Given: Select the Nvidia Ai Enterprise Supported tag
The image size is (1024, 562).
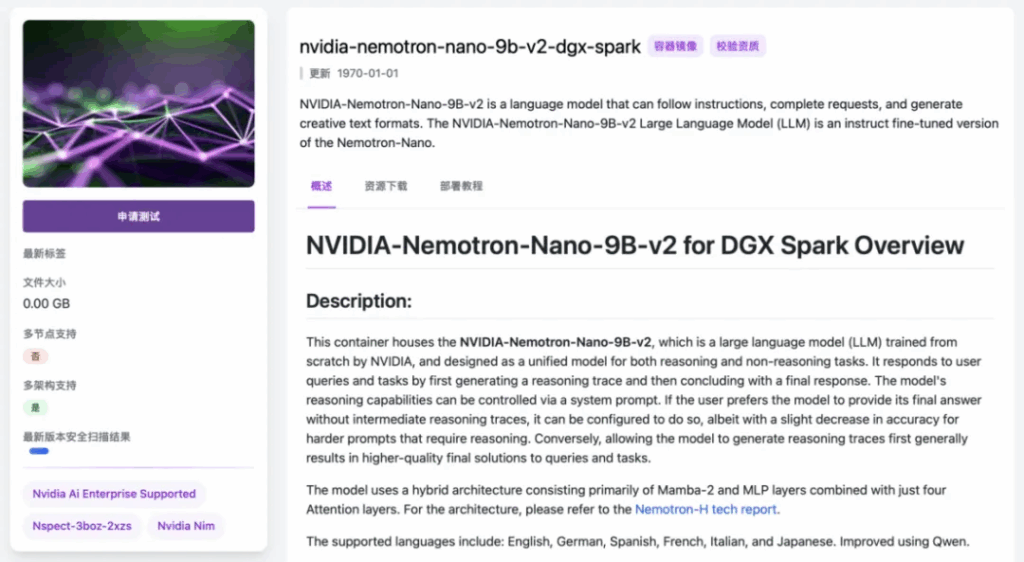Looking at the screenshot, I should point(114,494).
